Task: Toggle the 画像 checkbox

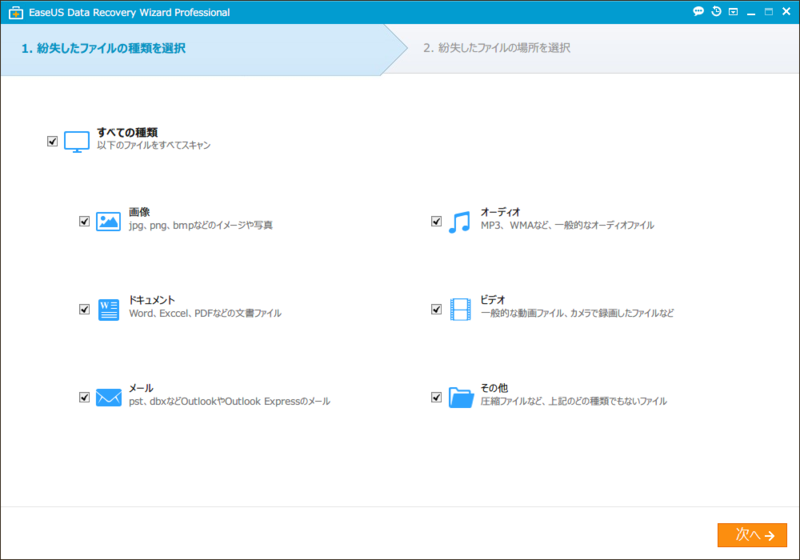Action: 84,221
